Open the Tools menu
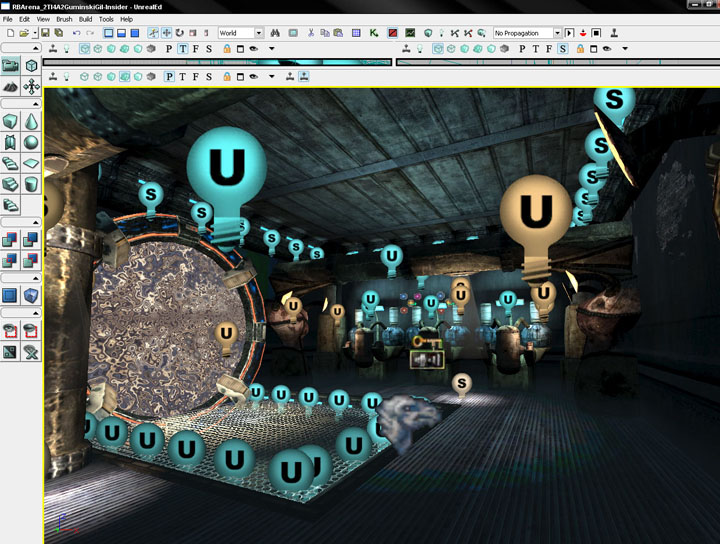This screenshot has width=720, height=544. [106, 19]
